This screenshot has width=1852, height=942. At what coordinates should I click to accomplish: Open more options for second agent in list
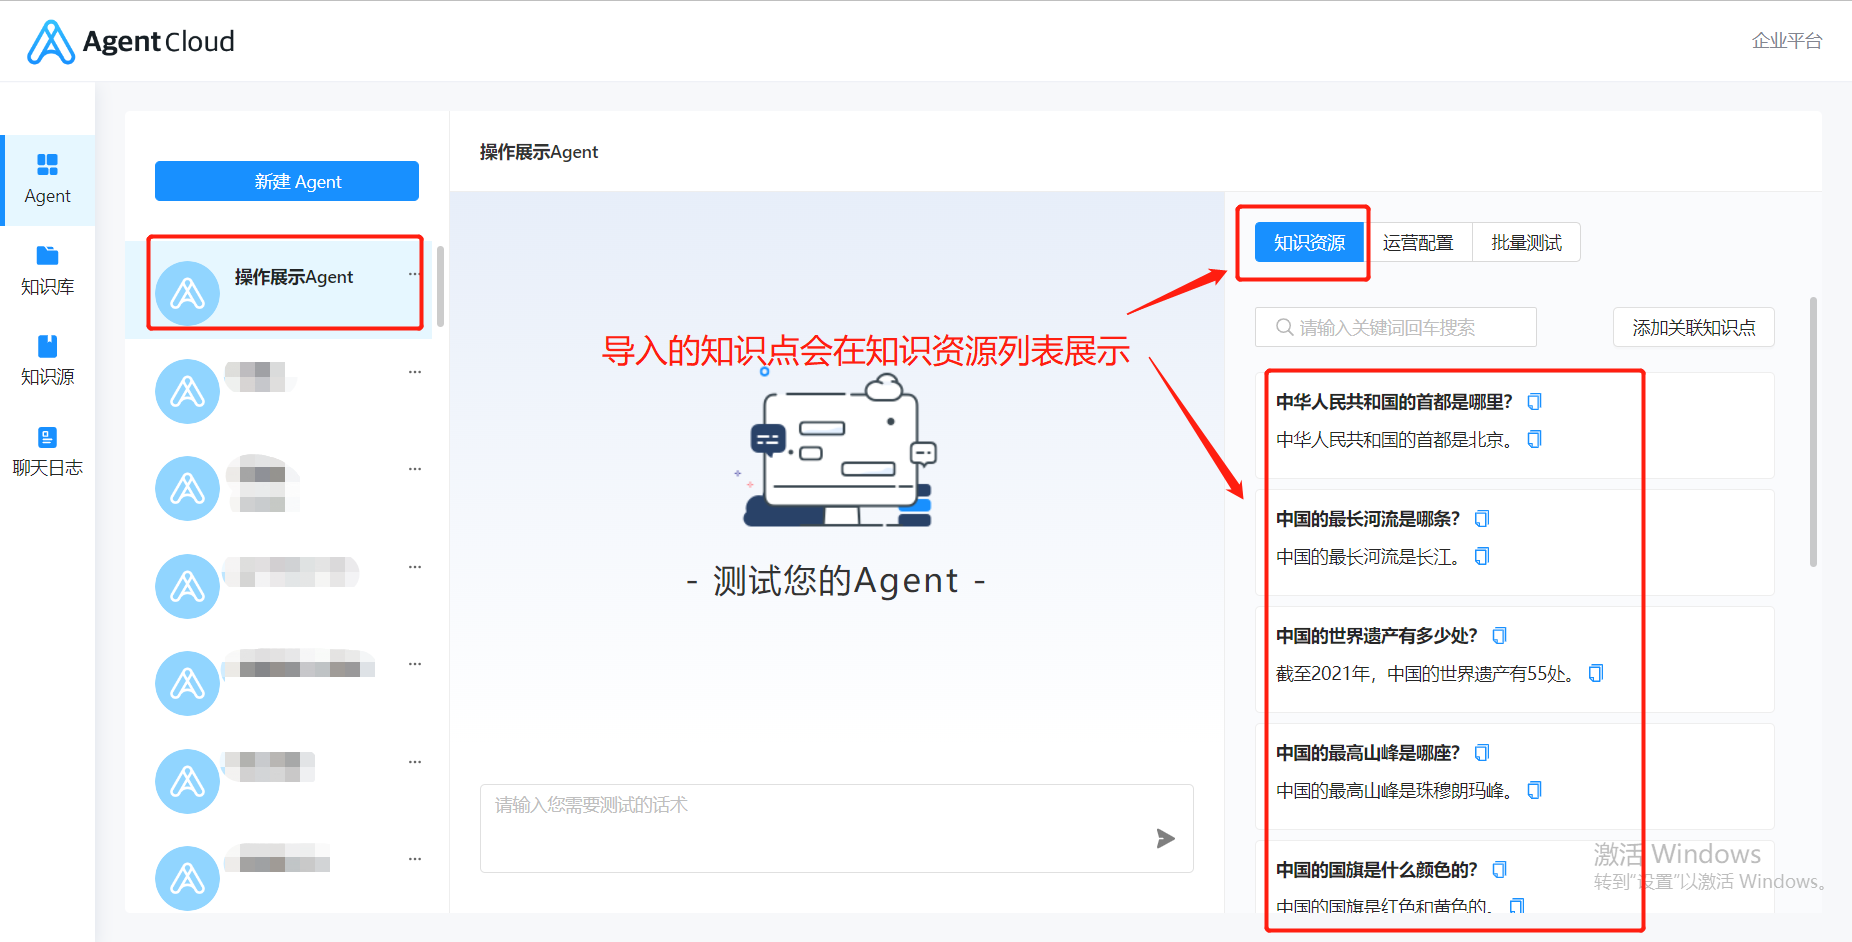click(x=415, y=372)
